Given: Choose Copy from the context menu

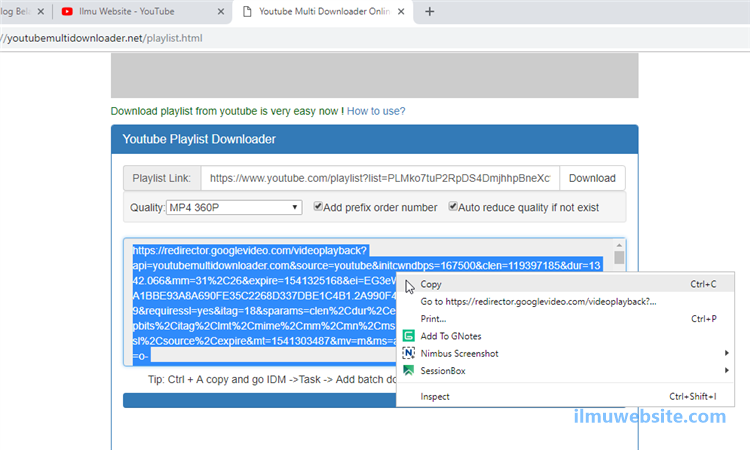Looking at the screenshot, I should (x=565, y=284).
